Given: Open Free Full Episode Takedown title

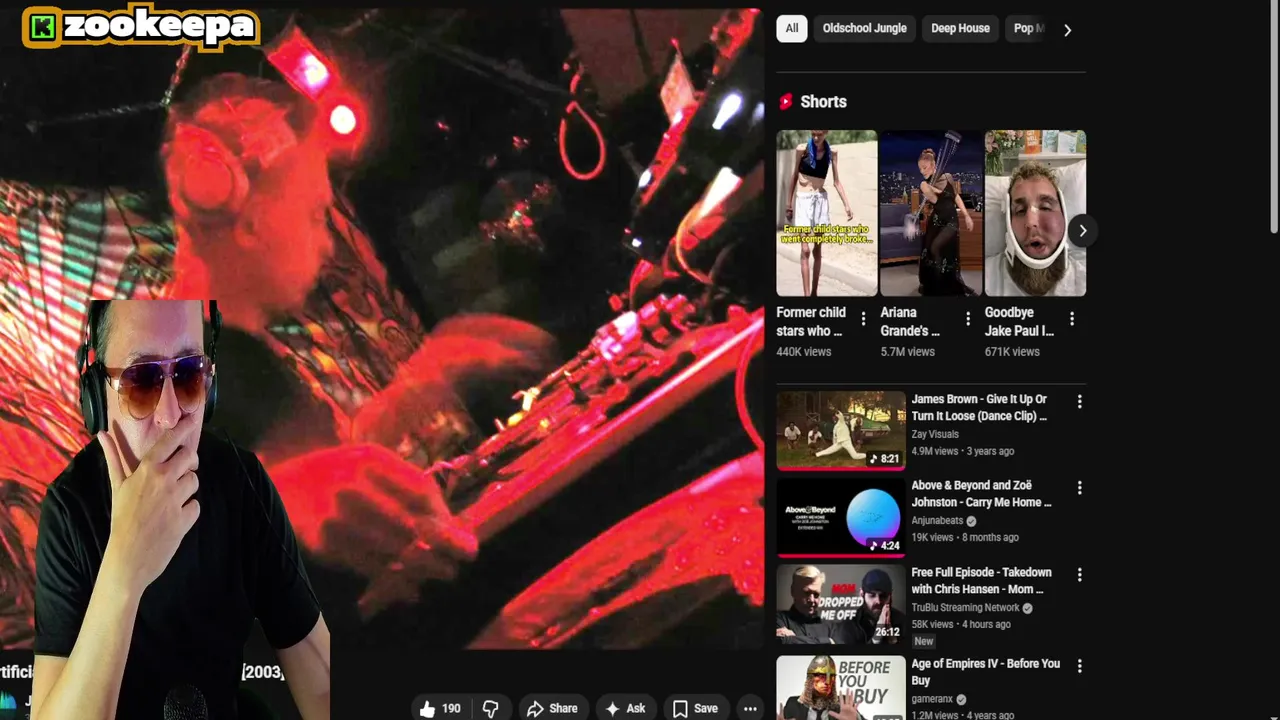Looking at the screenshot, I should (x=982, y=581).
